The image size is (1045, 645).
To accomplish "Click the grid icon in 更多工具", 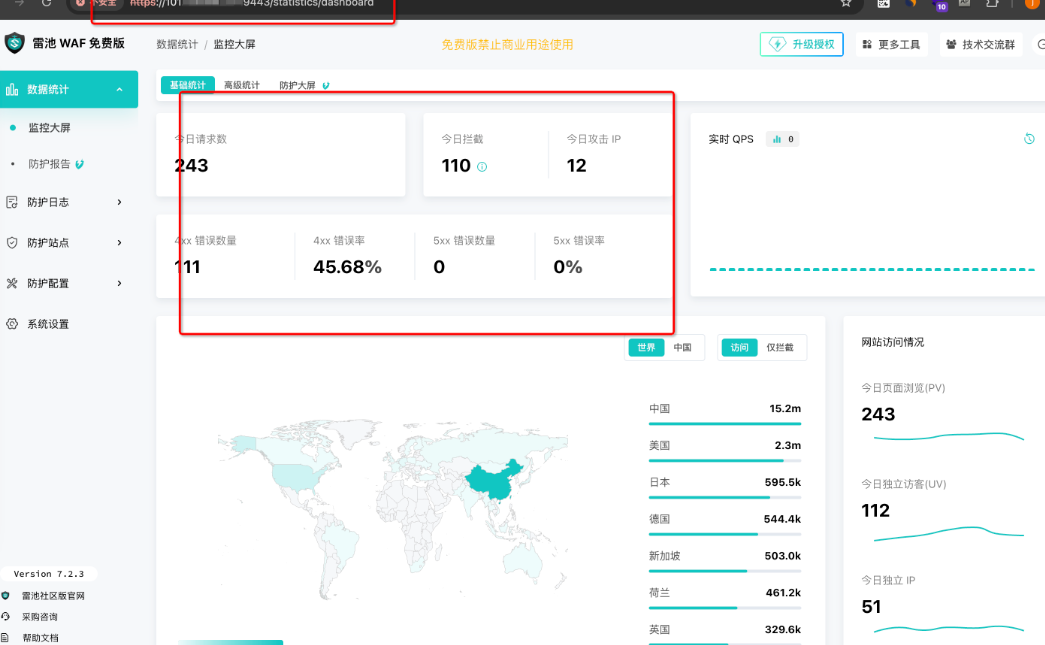I will 867,44.
